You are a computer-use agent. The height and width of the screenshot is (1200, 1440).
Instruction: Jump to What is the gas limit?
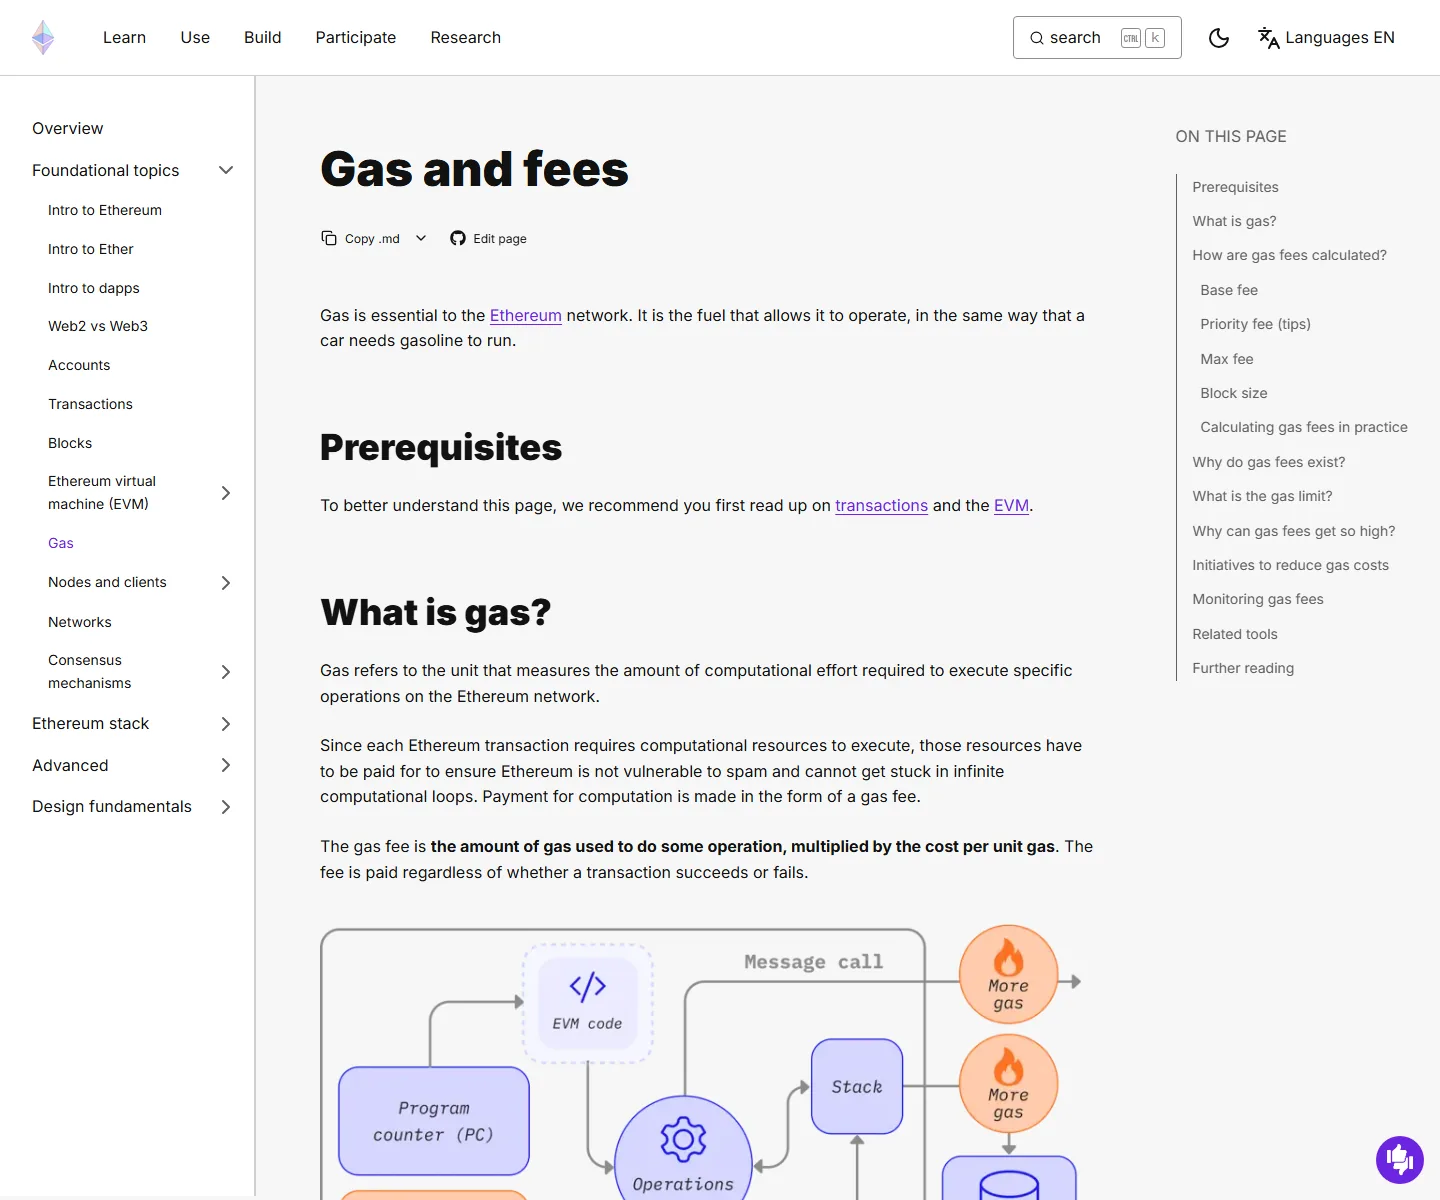tap(1262, 496)
